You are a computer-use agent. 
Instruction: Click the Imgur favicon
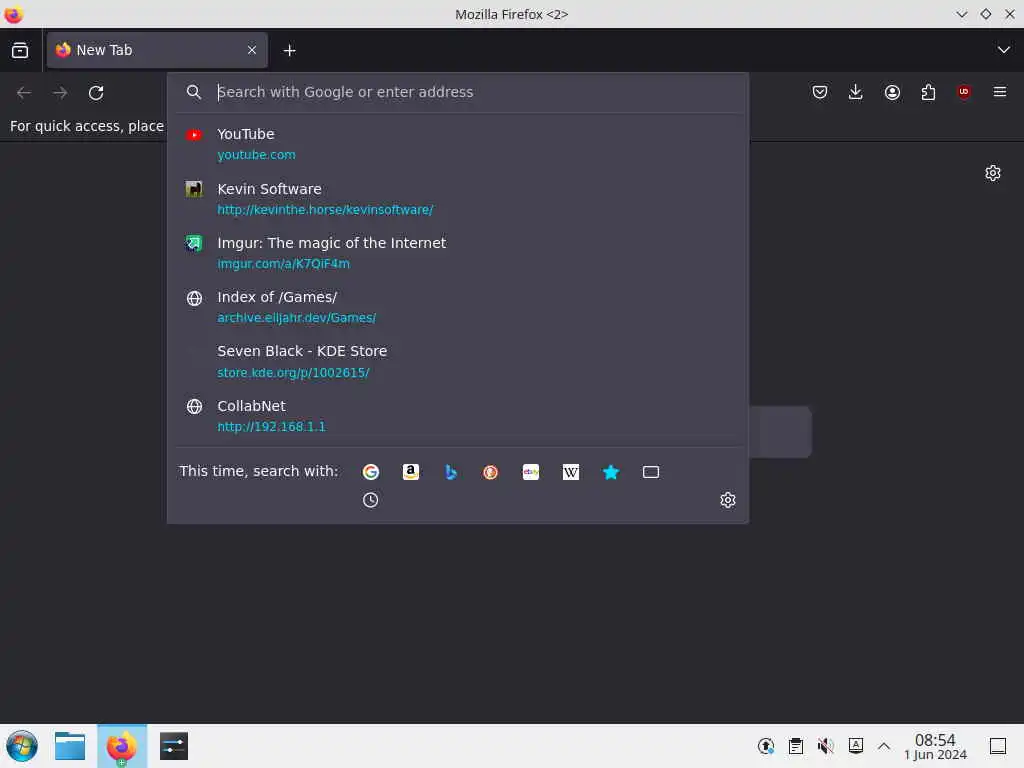194,244
